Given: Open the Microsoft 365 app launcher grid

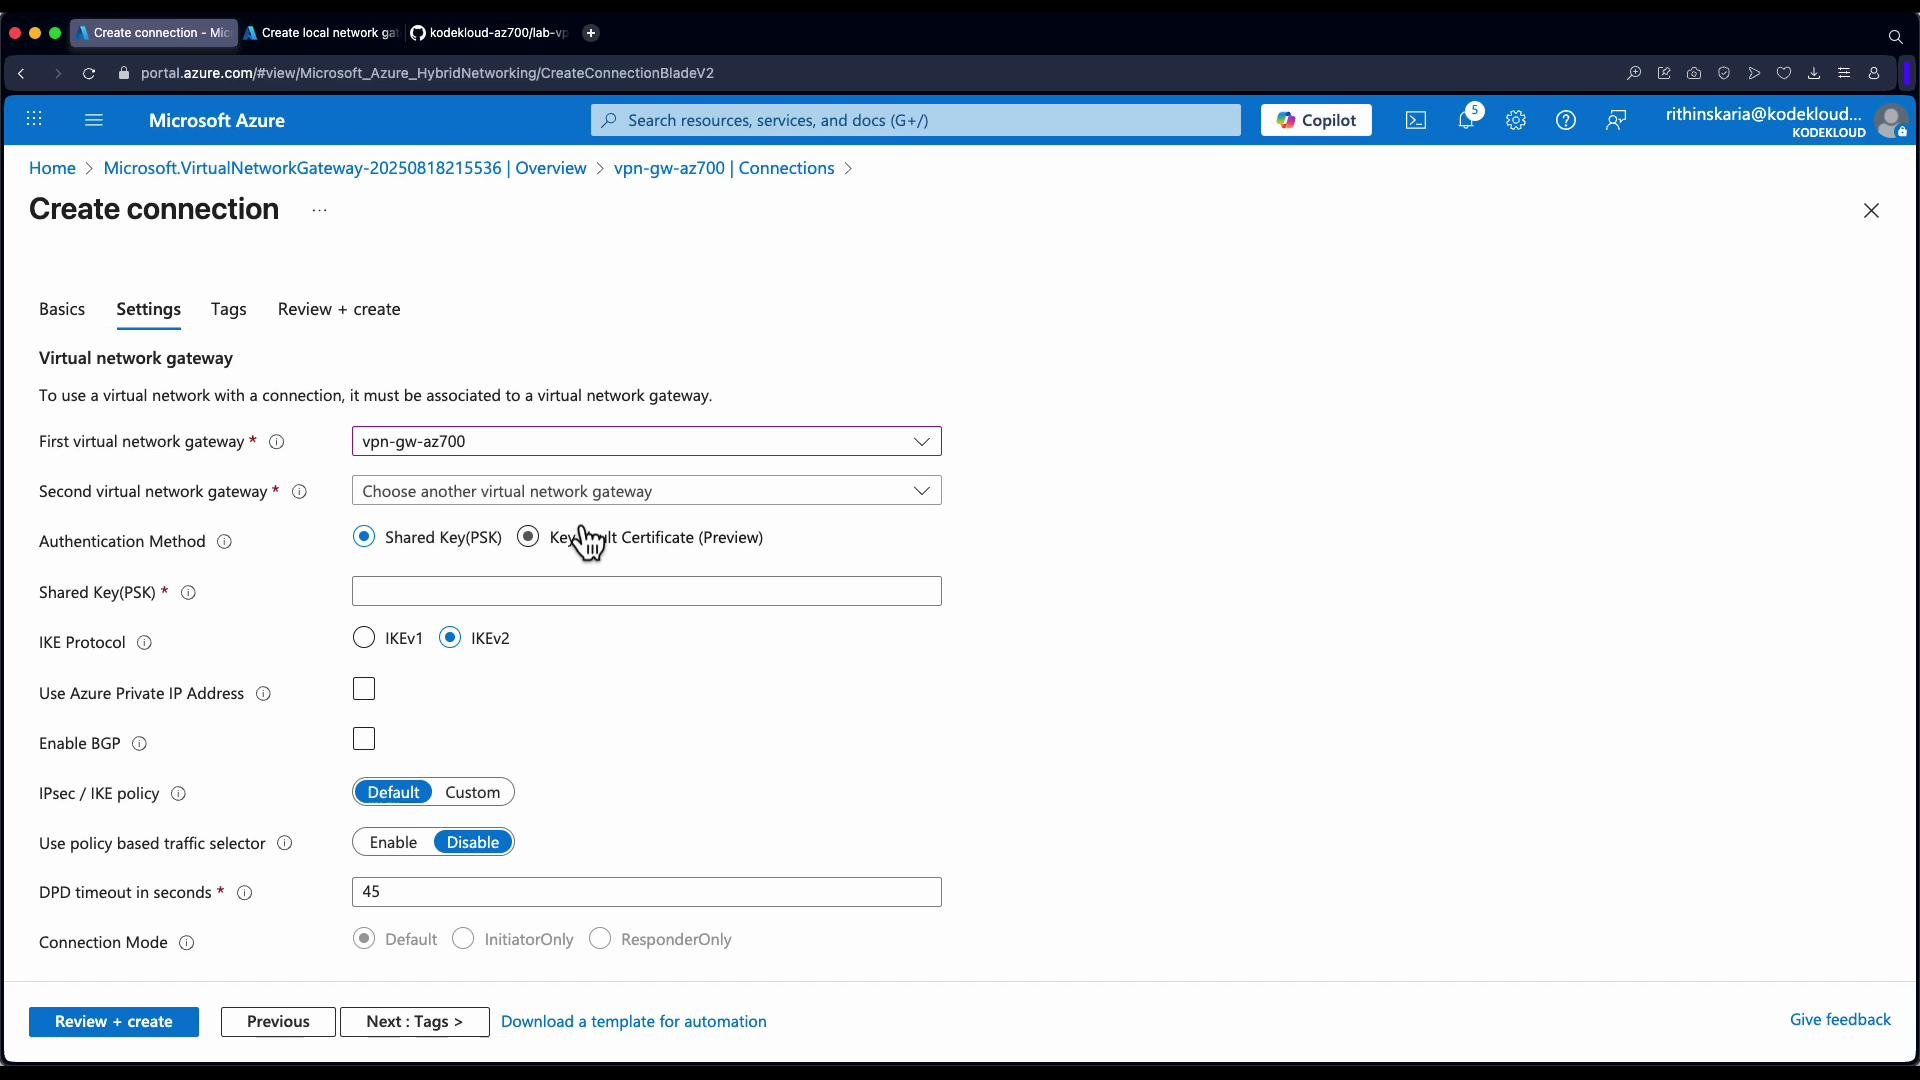Looking at the screenshot, I should pos(34,120).
